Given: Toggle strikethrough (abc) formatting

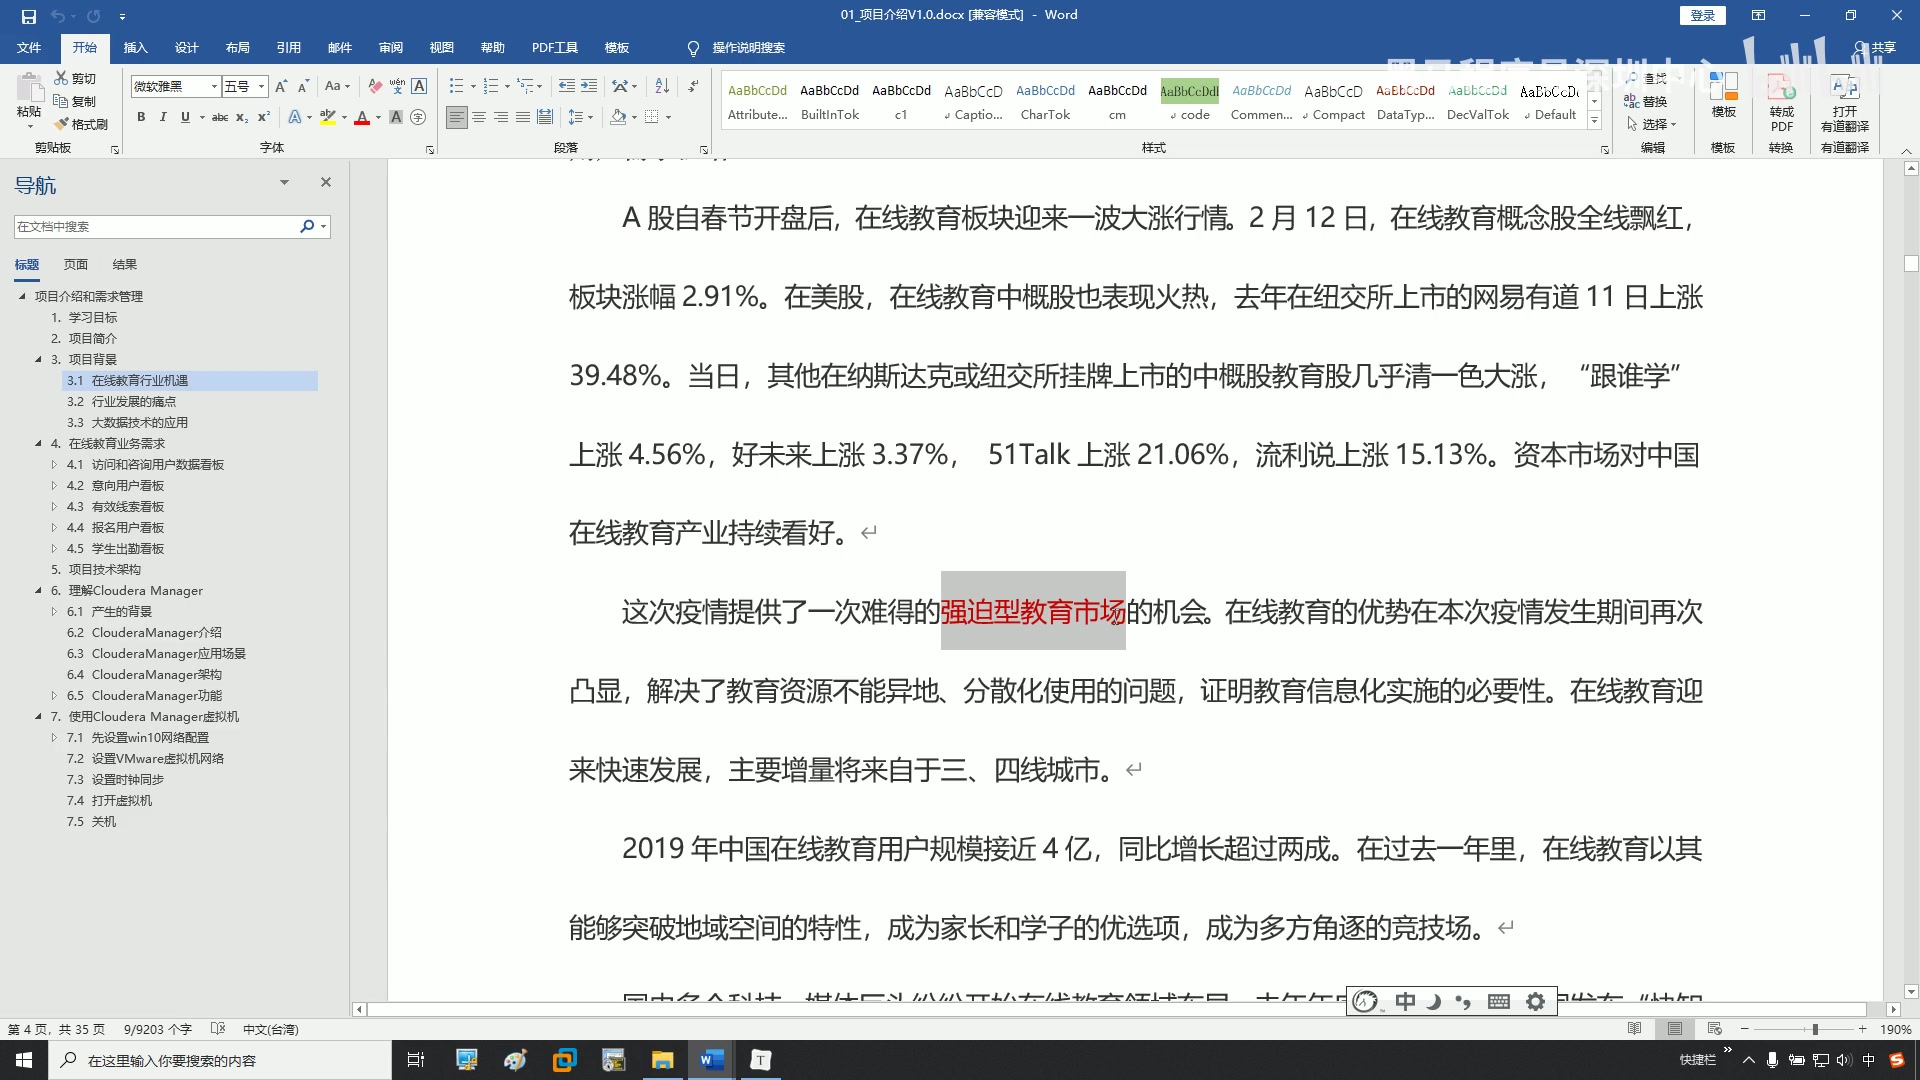Looking at the screenshot, I should pos(220,117).
